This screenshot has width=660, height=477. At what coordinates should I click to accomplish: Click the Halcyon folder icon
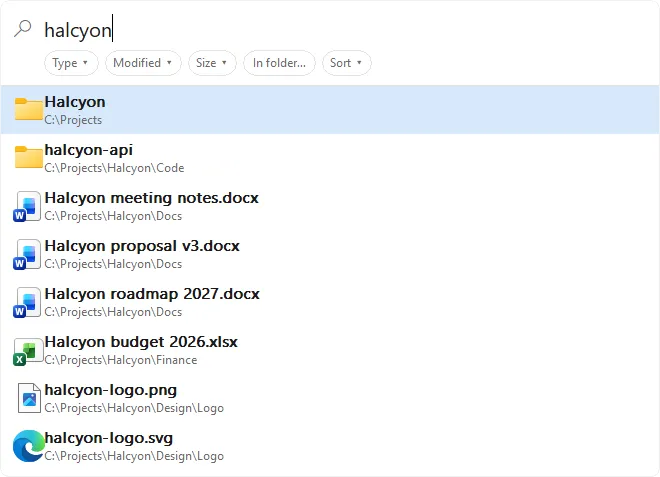click(x=29, y=109)
